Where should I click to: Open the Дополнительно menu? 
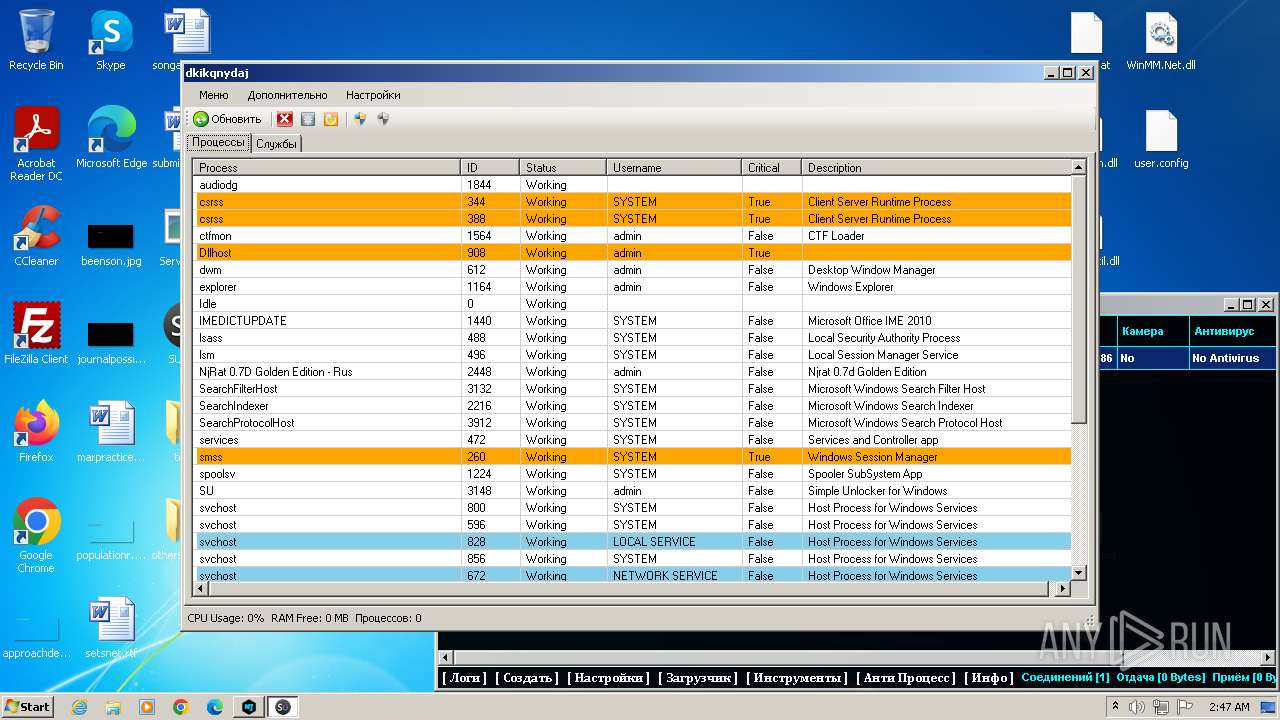tap(288, 95)
